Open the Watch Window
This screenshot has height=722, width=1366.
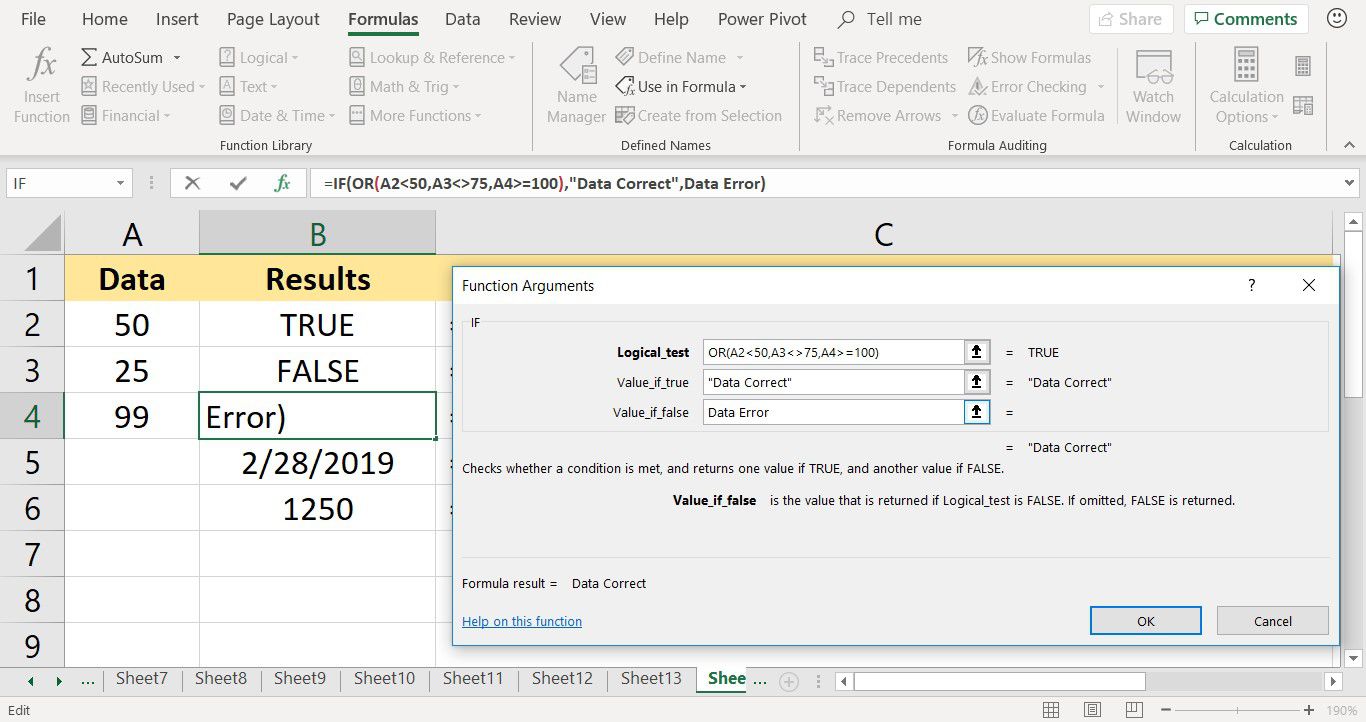click(x=1153, y=88)
